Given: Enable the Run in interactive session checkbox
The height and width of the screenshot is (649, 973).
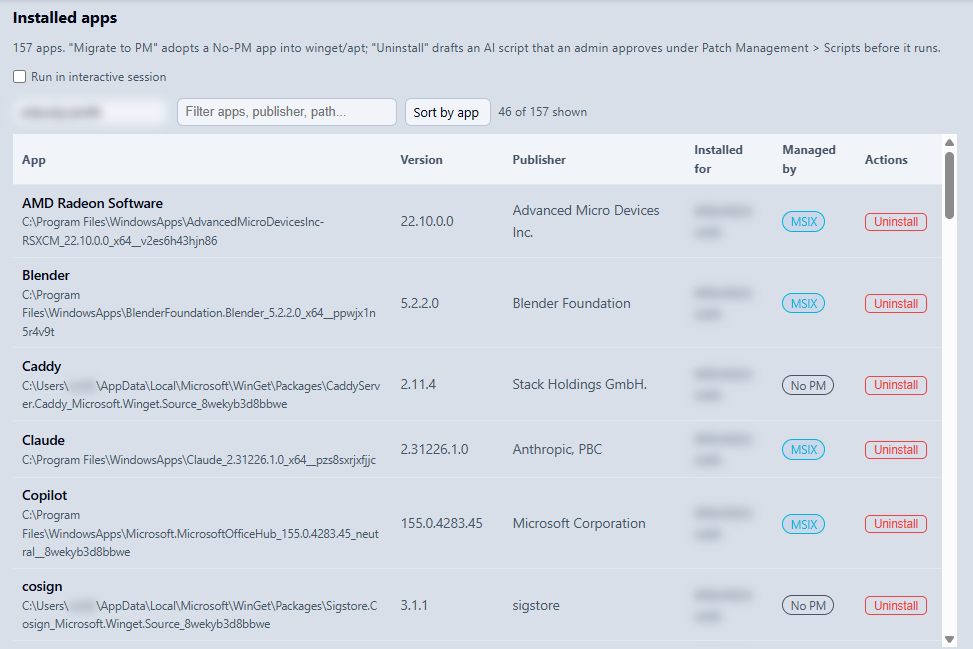Looking at the screenshot, I should coord(20,77).
